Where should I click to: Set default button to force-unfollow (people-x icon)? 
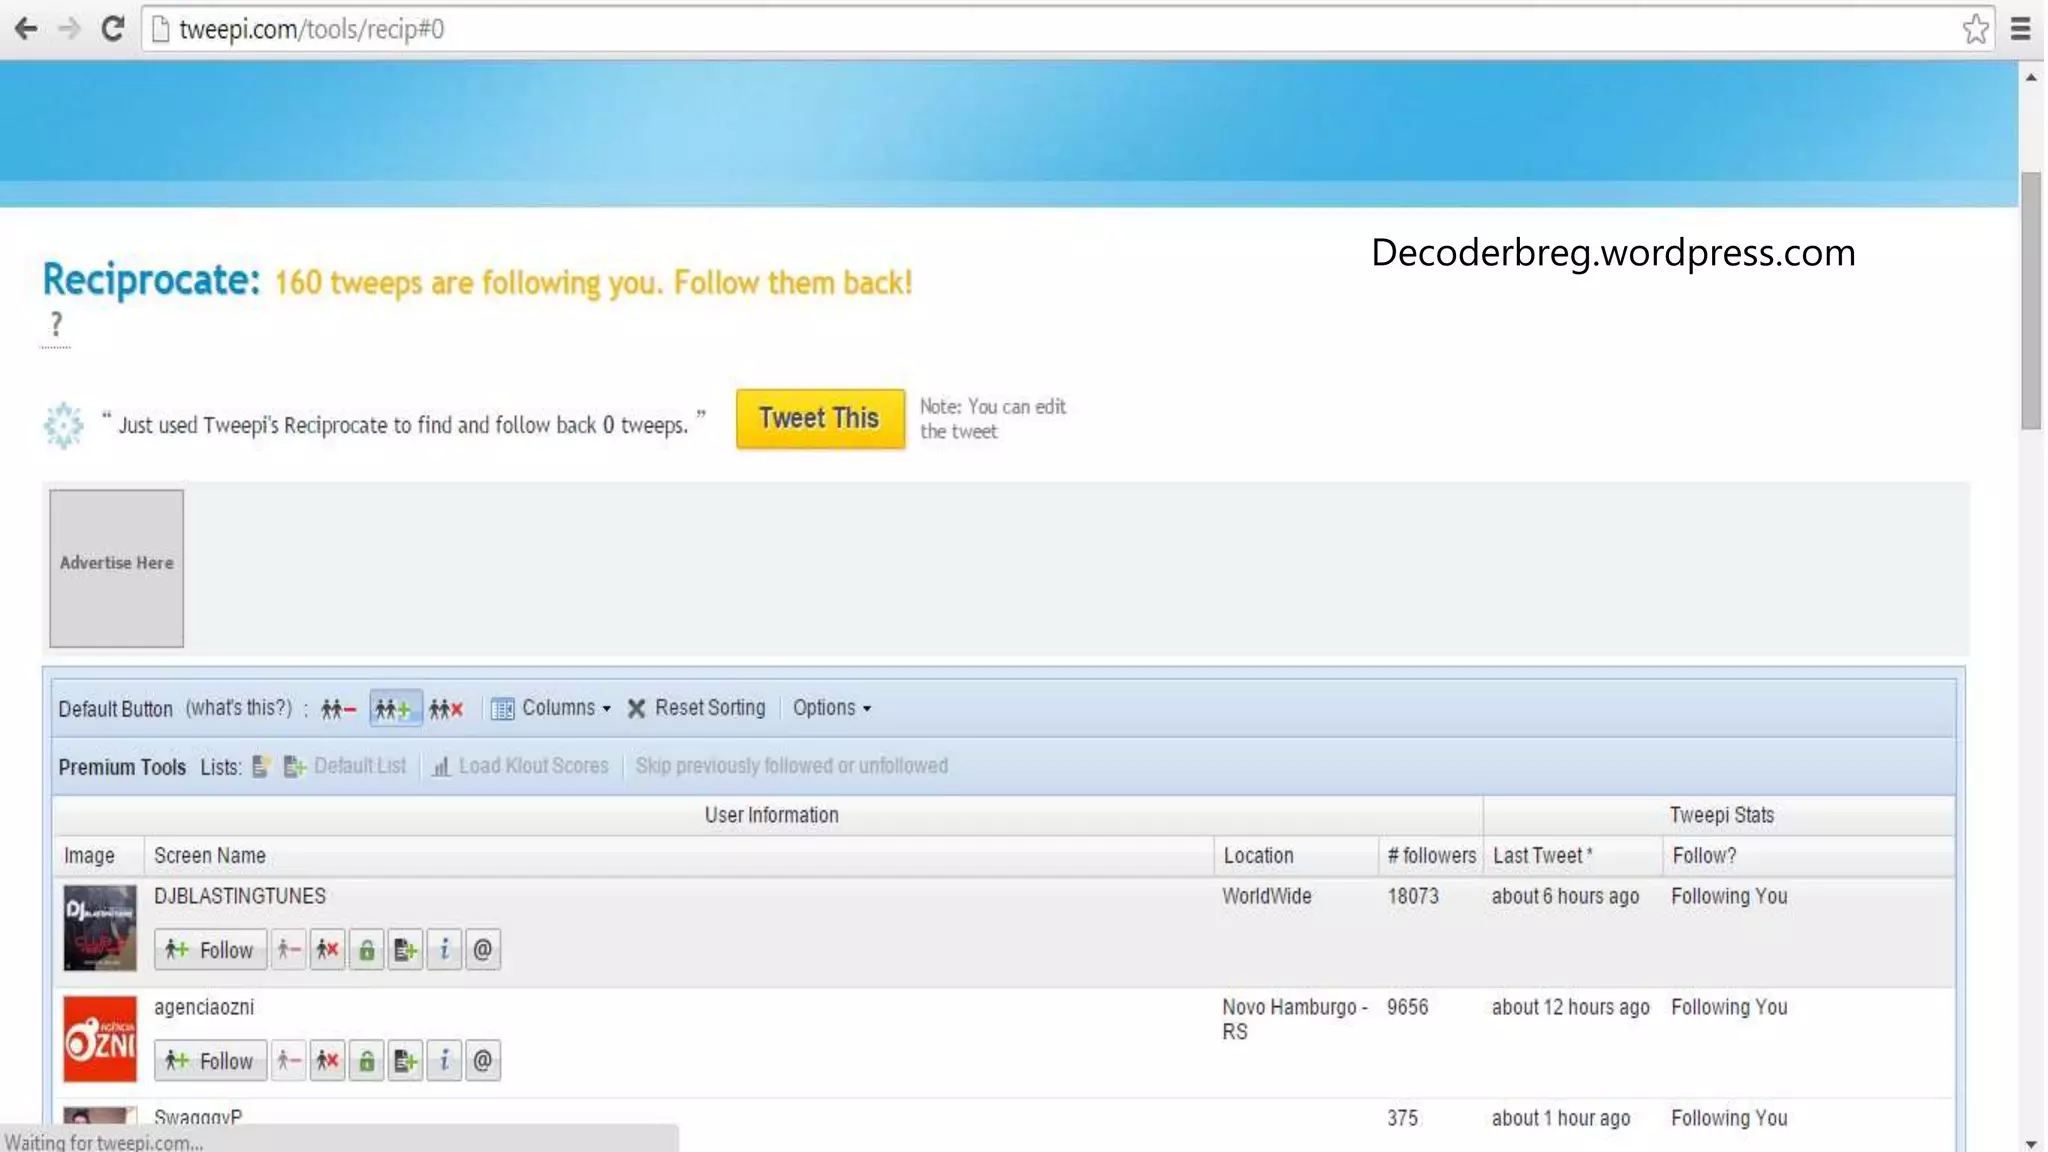pos(446,709)
